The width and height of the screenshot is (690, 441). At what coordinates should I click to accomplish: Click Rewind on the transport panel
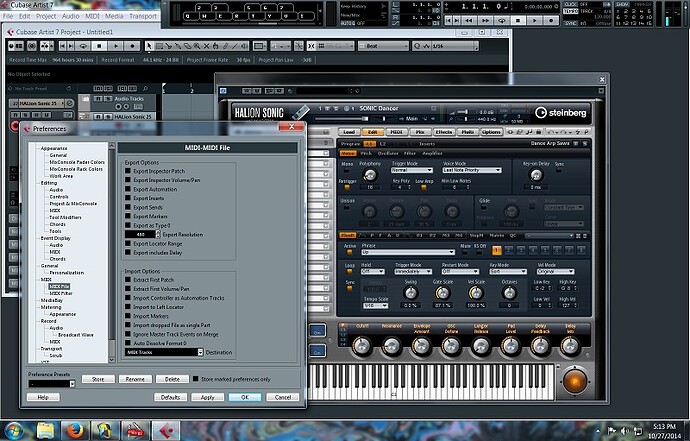coord(469,21)
